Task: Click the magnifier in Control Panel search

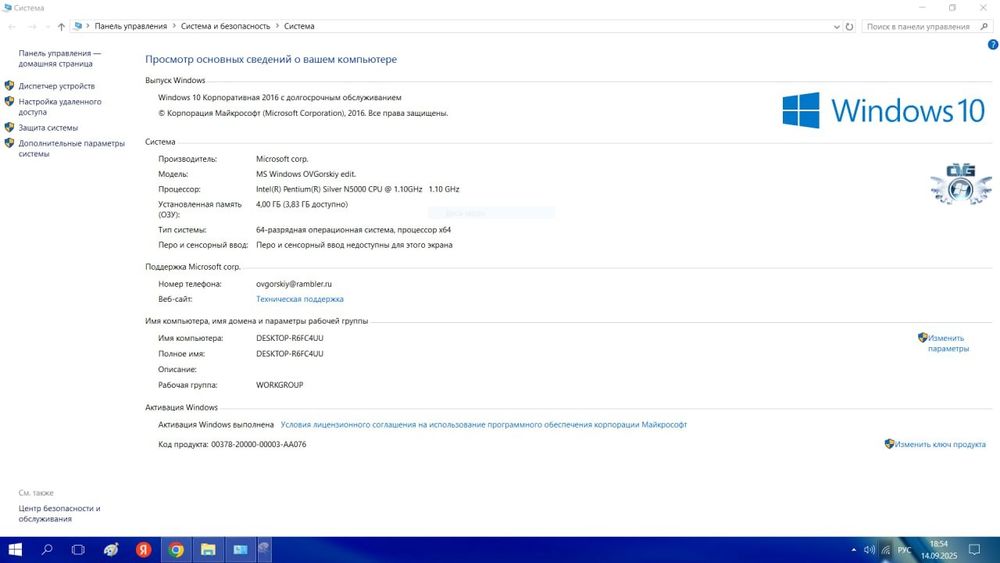Action: pyautogui.click(x=984, y=26)
